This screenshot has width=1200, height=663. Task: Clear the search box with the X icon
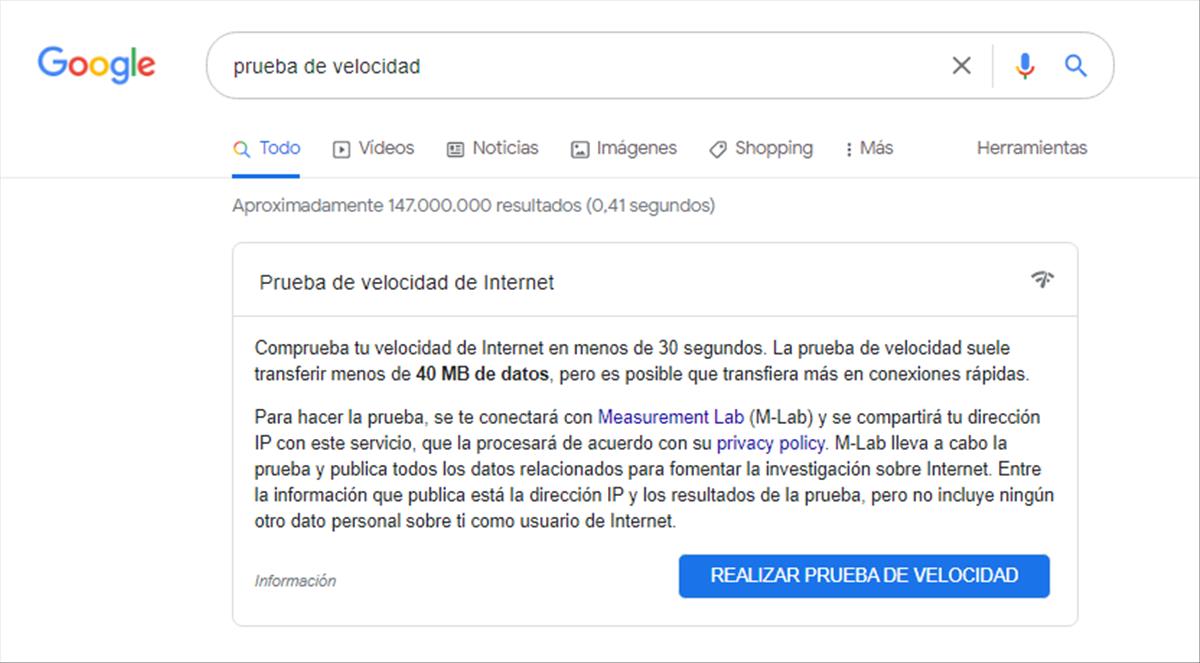(x=961, y=66)
